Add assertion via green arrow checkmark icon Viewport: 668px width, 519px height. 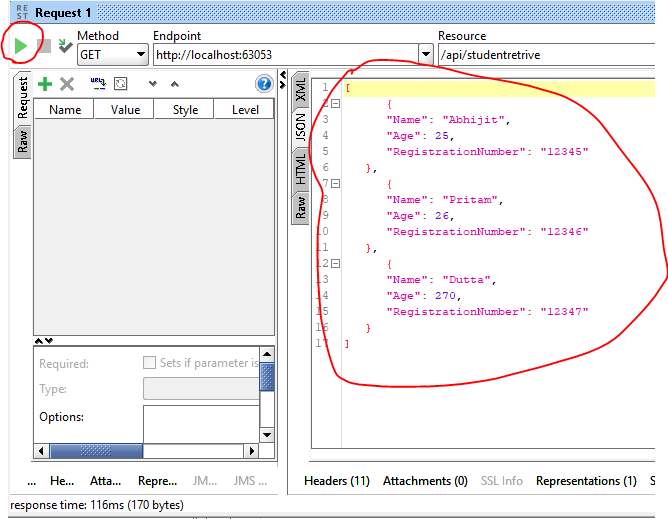(x=65, y=46)
